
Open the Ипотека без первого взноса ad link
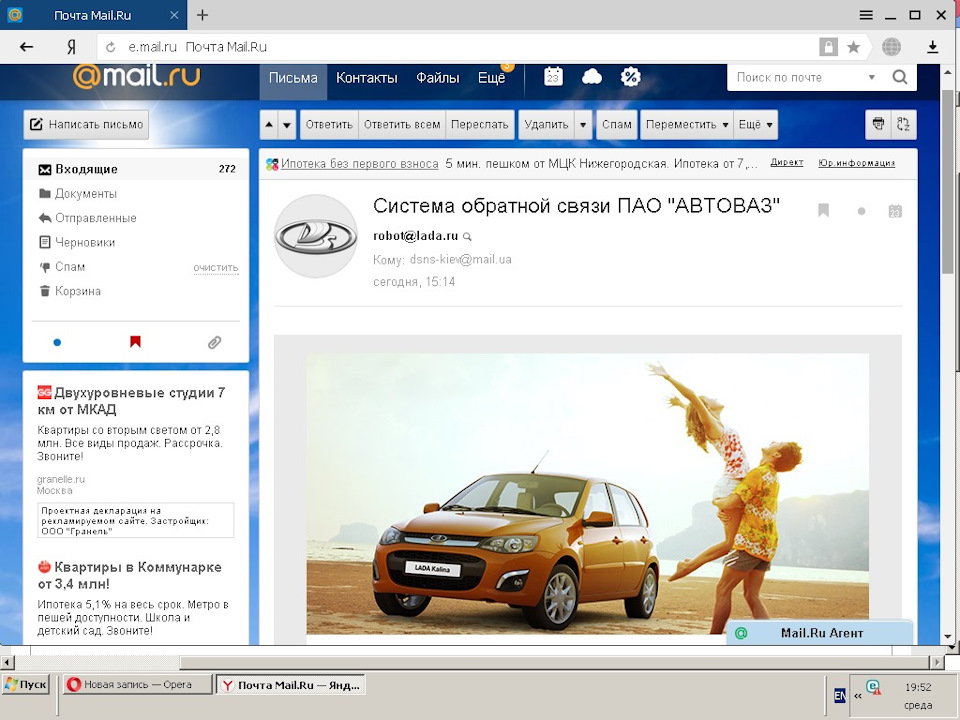pyautogui.click(x=359, y=163)
